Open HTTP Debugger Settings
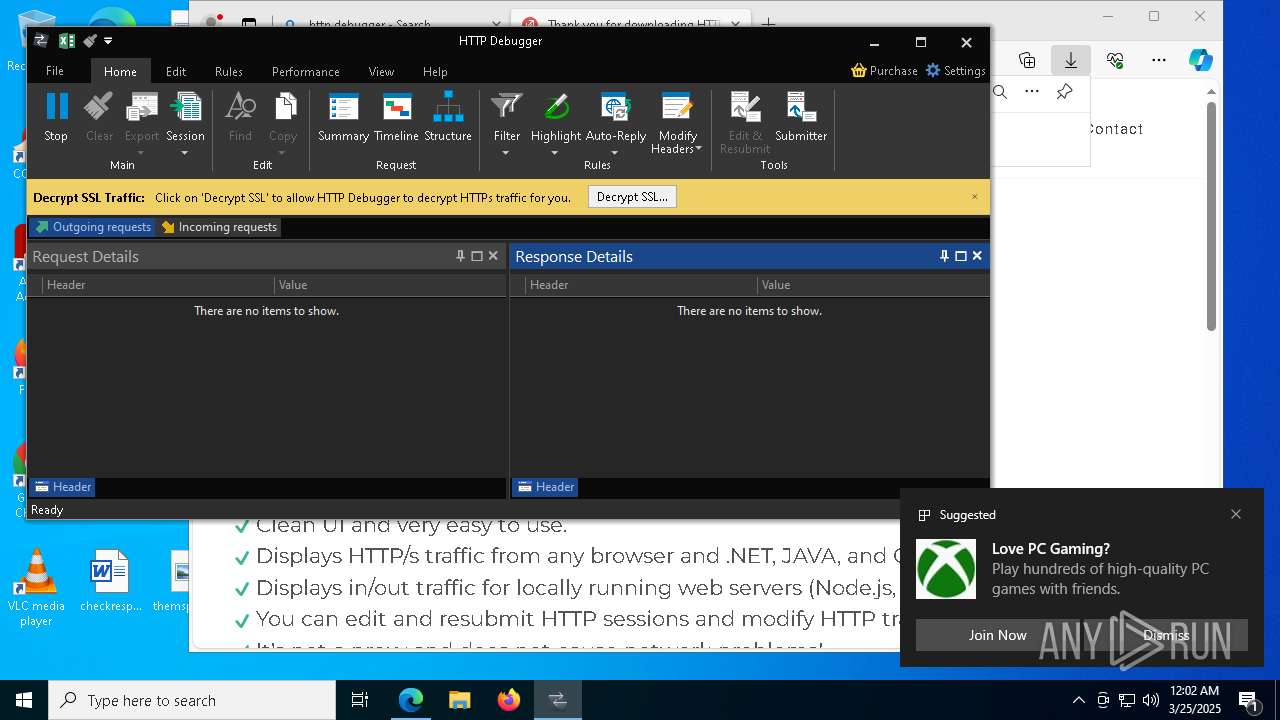The image size is (1280, 720). pos(955,70)
